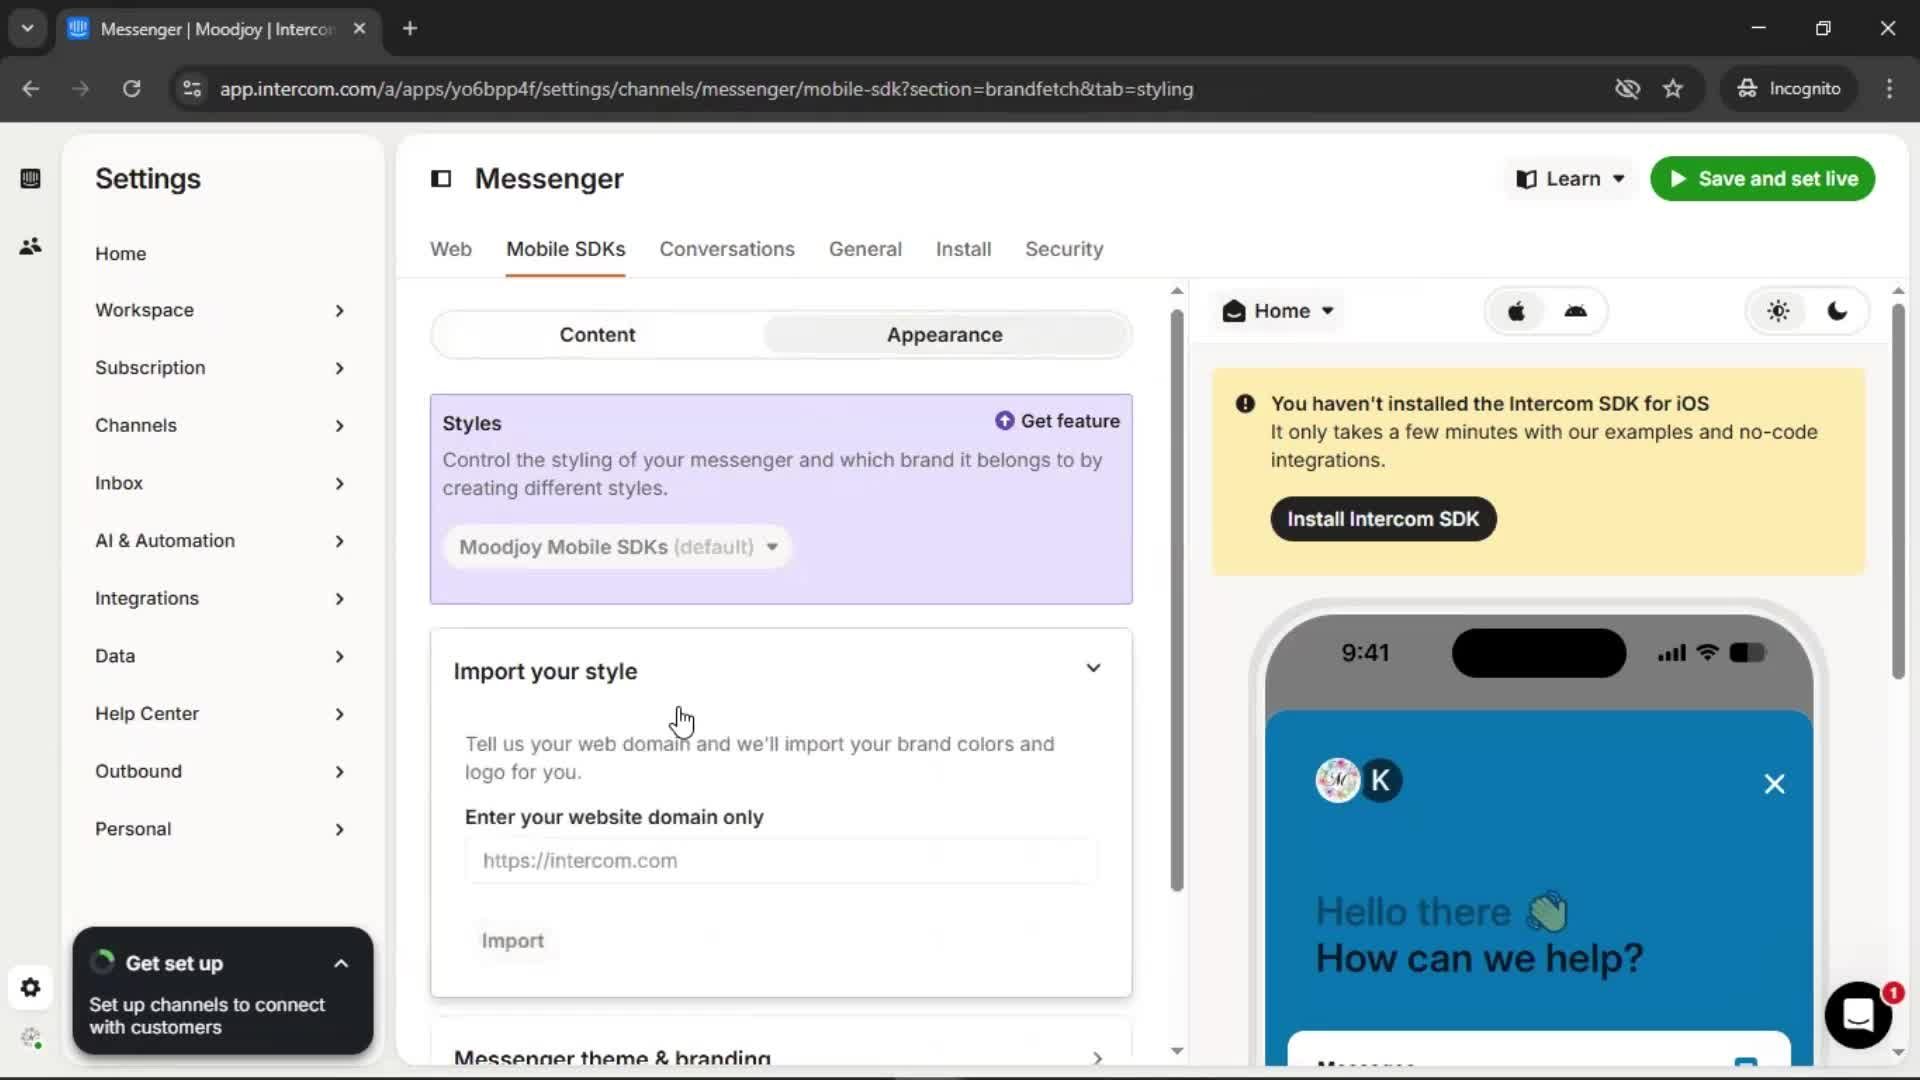Open the Conversations tab
Image resolution: width=1920 pixels, height=1080 pixels.
727,249
